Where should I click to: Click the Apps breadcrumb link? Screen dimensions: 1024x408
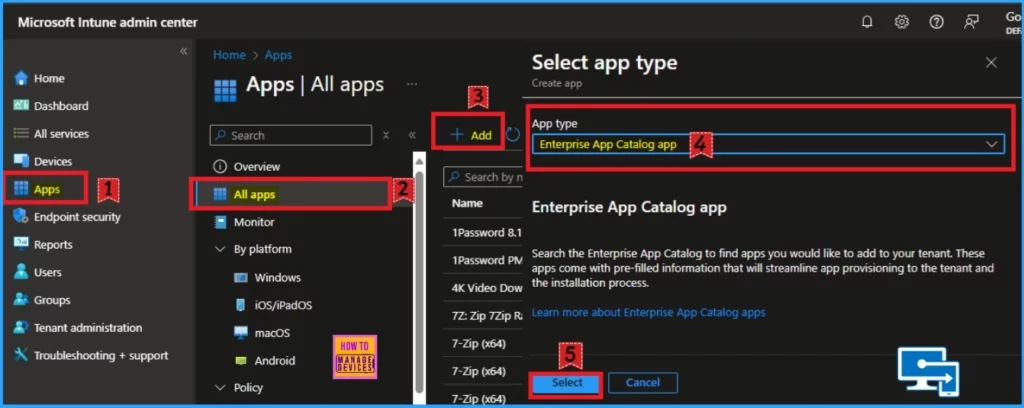[278, 55]
